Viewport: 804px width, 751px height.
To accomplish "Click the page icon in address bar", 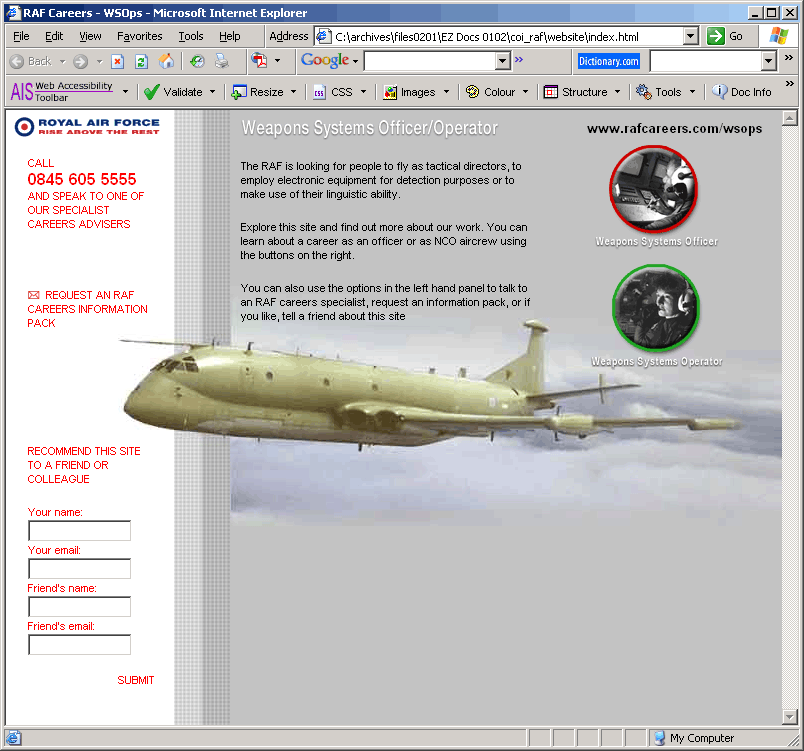I will (x=322, y=36).
